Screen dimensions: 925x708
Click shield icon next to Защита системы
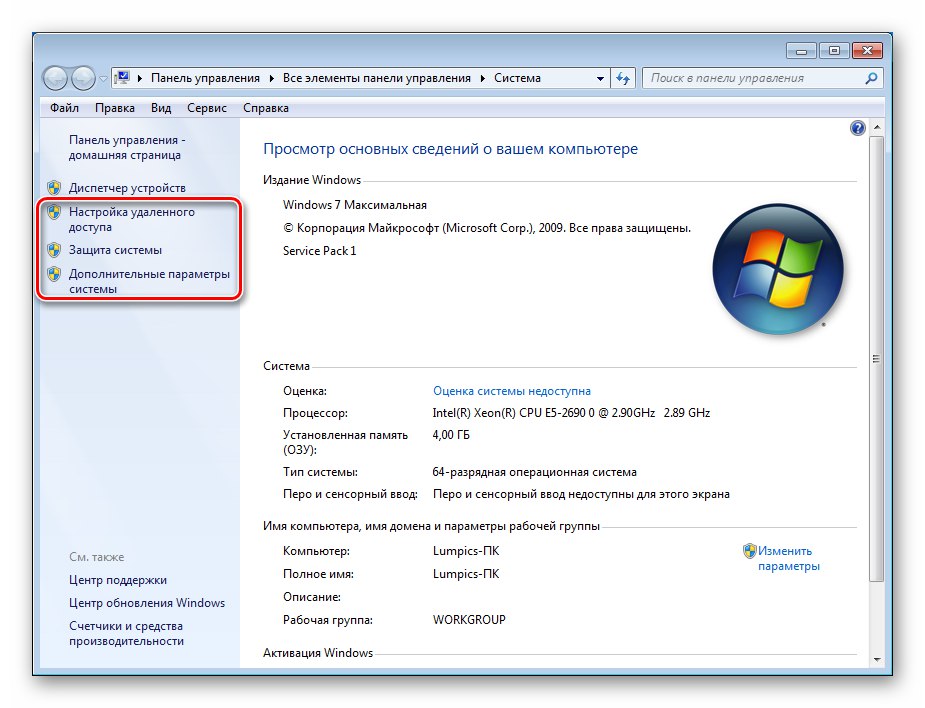point(54,250)
